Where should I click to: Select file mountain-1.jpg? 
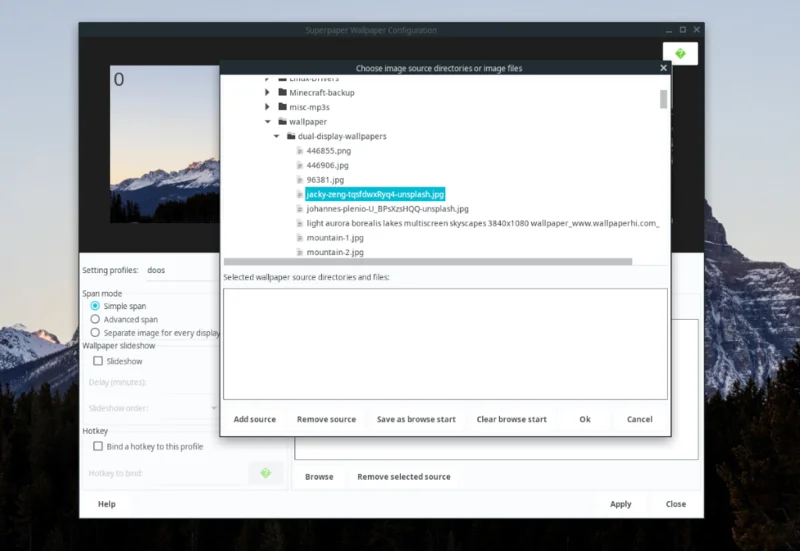click(335, 238)
